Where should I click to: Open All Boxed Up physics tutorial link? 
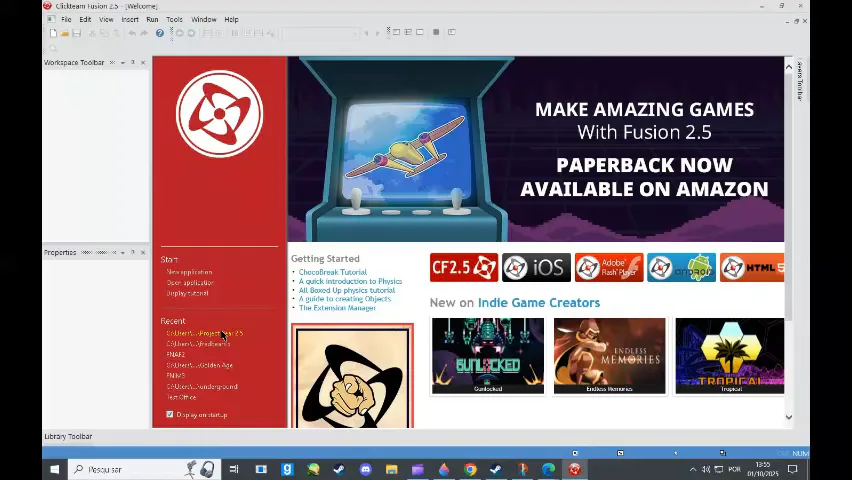pos(347,290)
